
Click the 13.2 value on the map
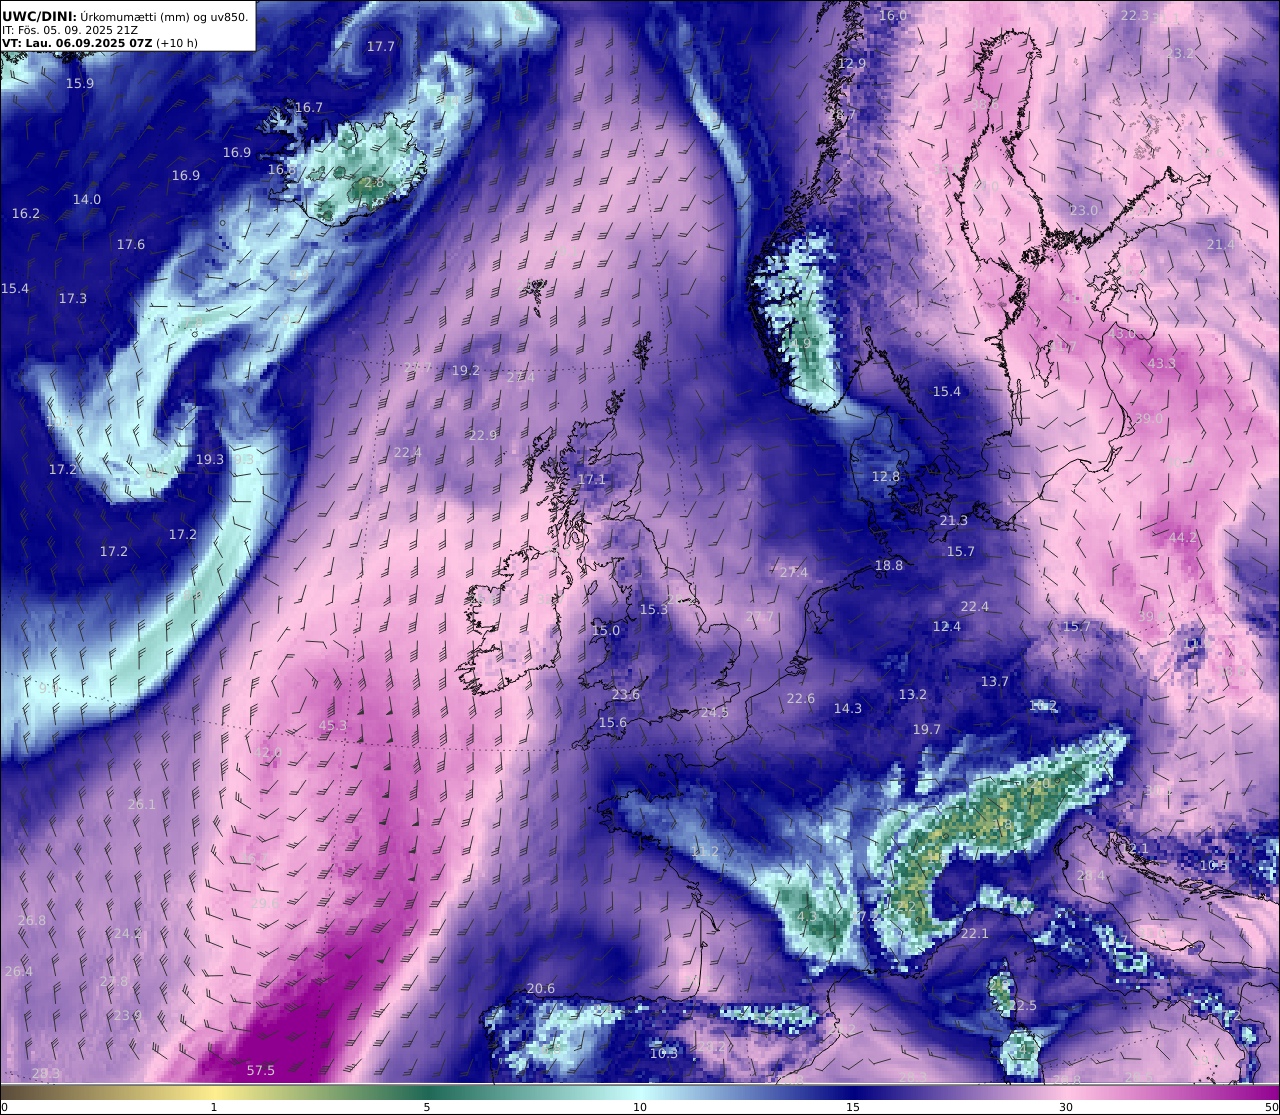[913, 695]
